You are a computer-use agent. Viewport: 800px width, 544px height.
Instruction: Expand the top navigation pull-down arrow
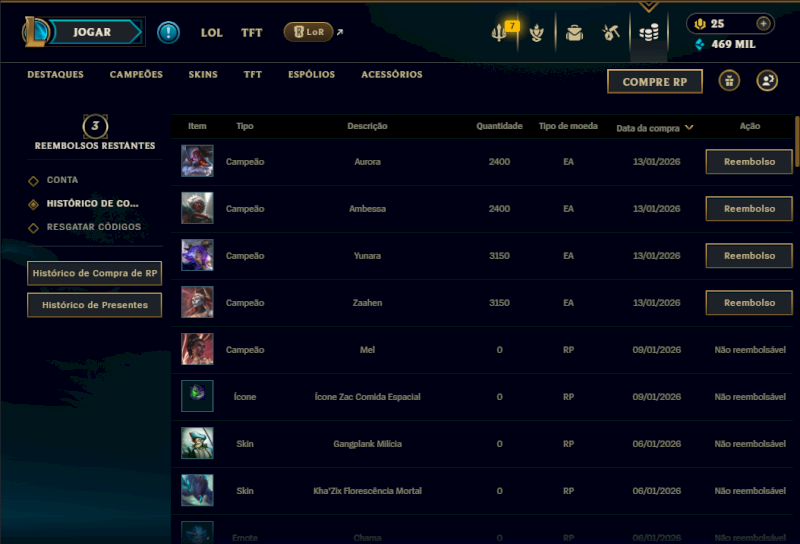(x=648, y=7)
